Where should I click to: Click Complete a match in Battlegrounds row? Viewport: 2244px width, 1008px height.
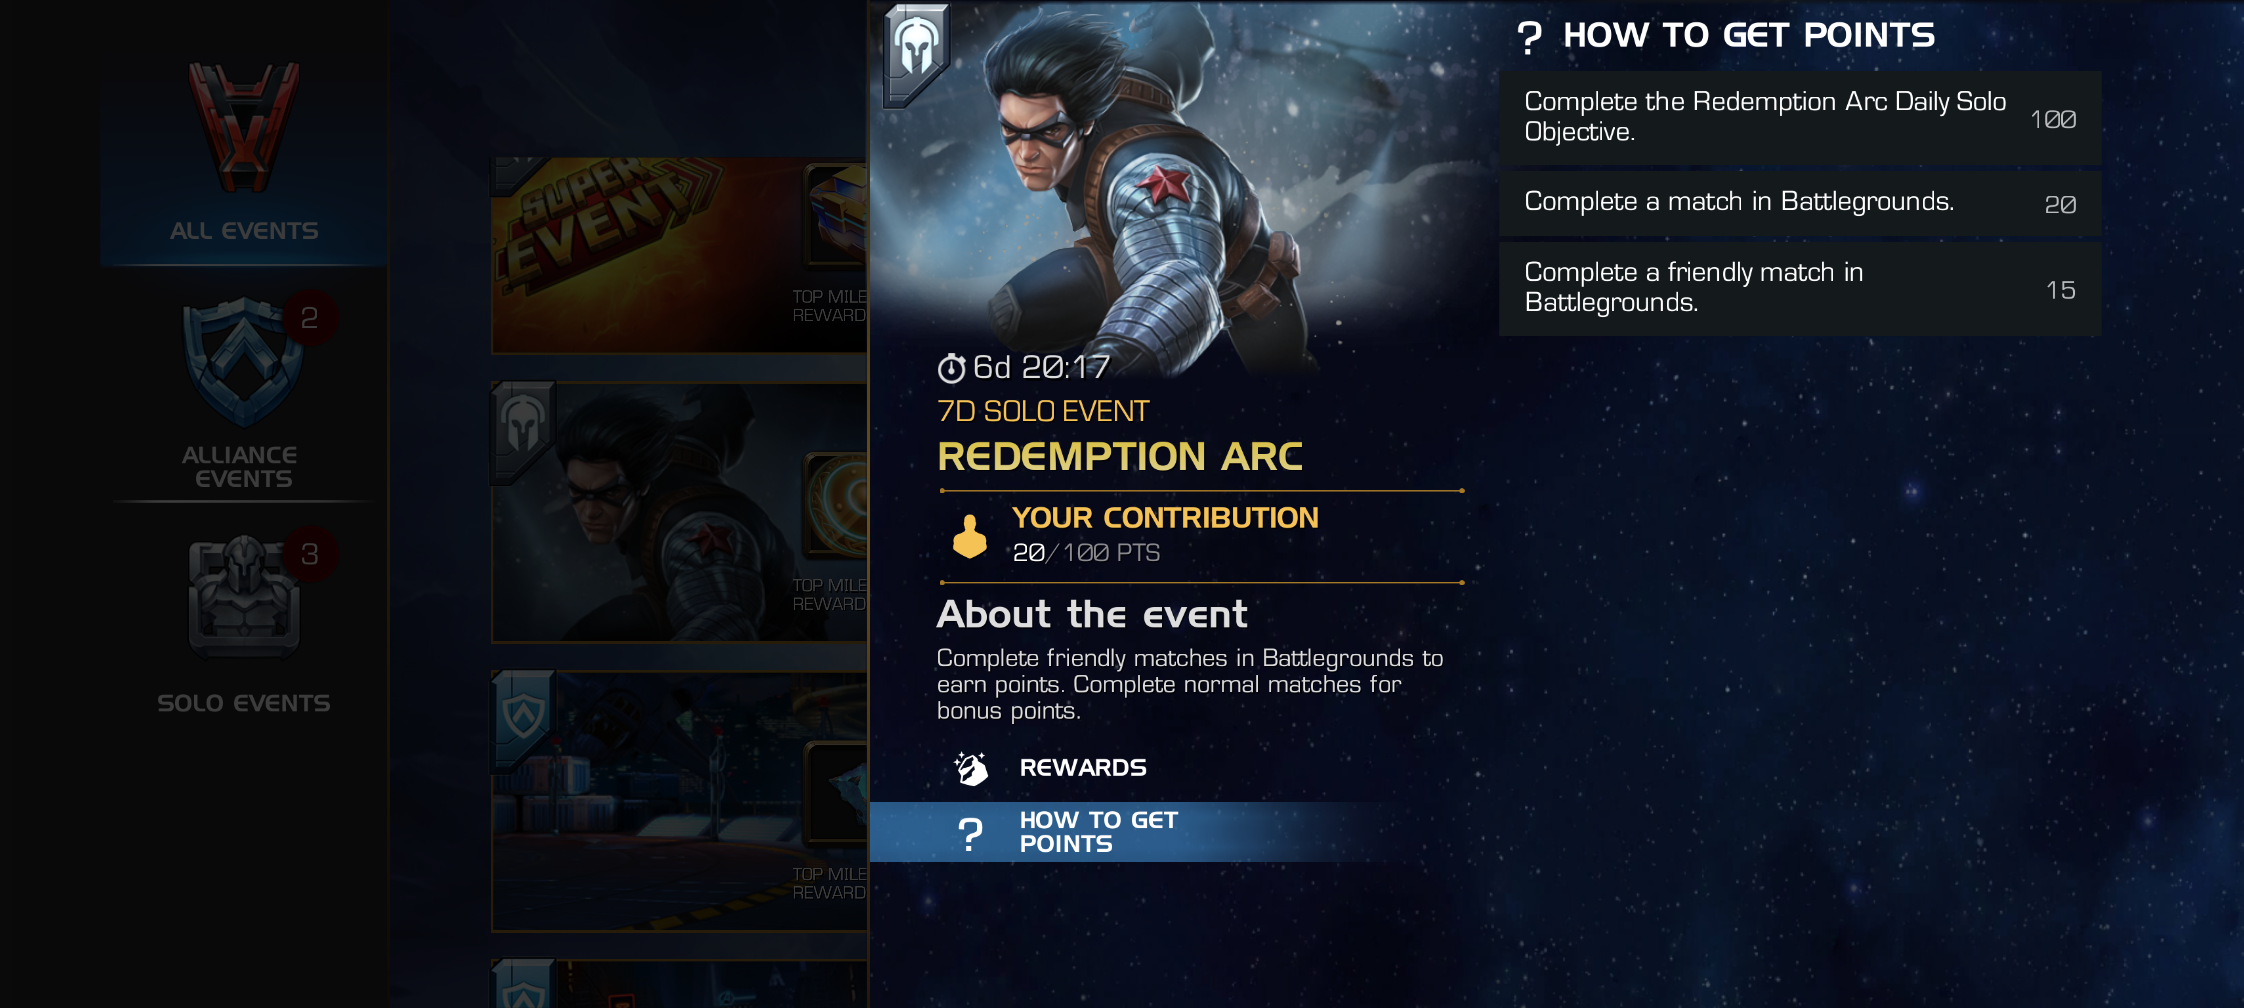(x=1800, y=203)
